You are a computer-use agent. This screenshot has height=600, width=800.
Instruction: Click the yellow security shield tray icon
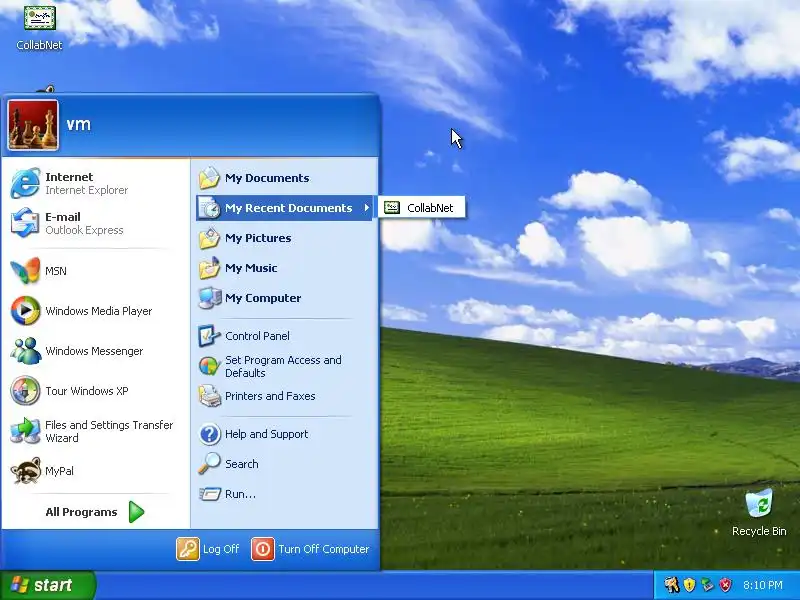point(689,585)
